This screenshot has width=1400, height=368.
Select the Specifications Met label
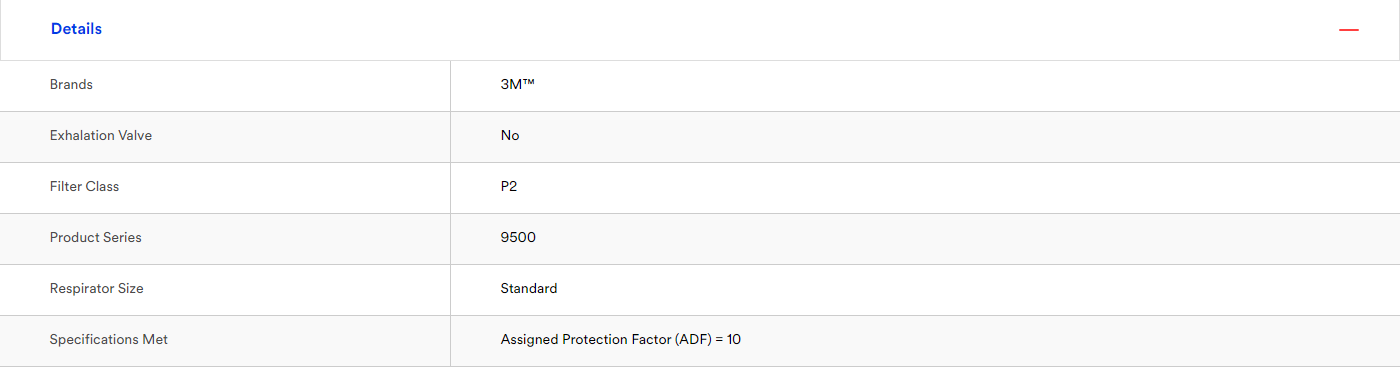109,340
